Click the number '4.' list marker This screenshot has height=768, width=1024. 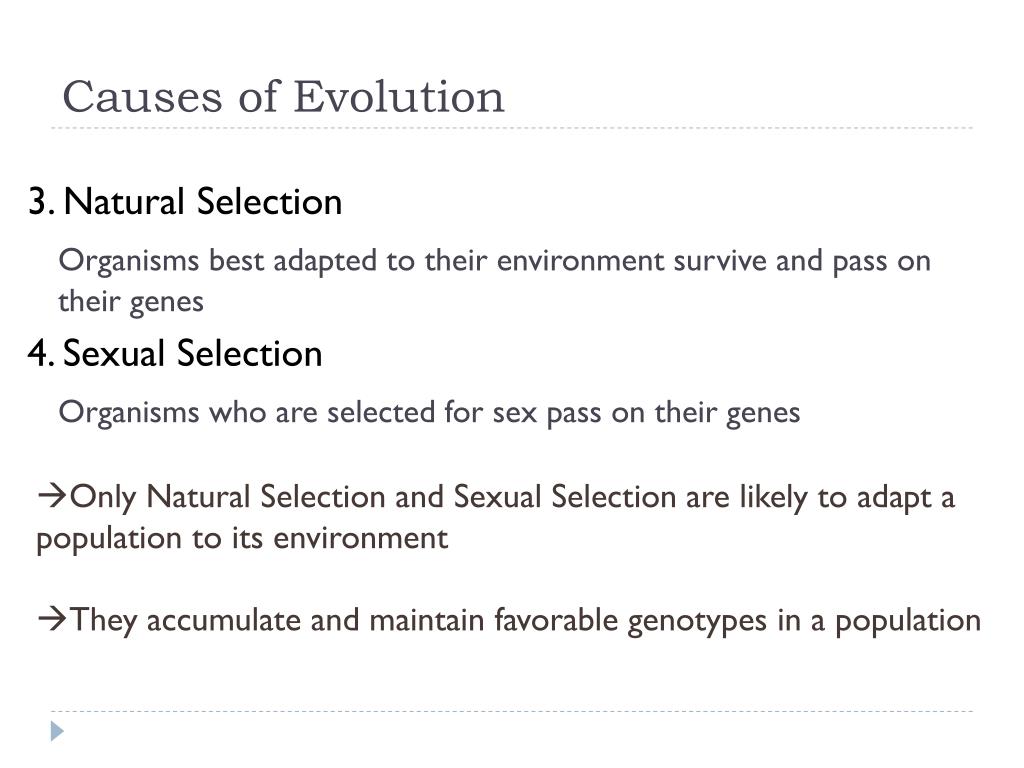(x=40, y=353)
